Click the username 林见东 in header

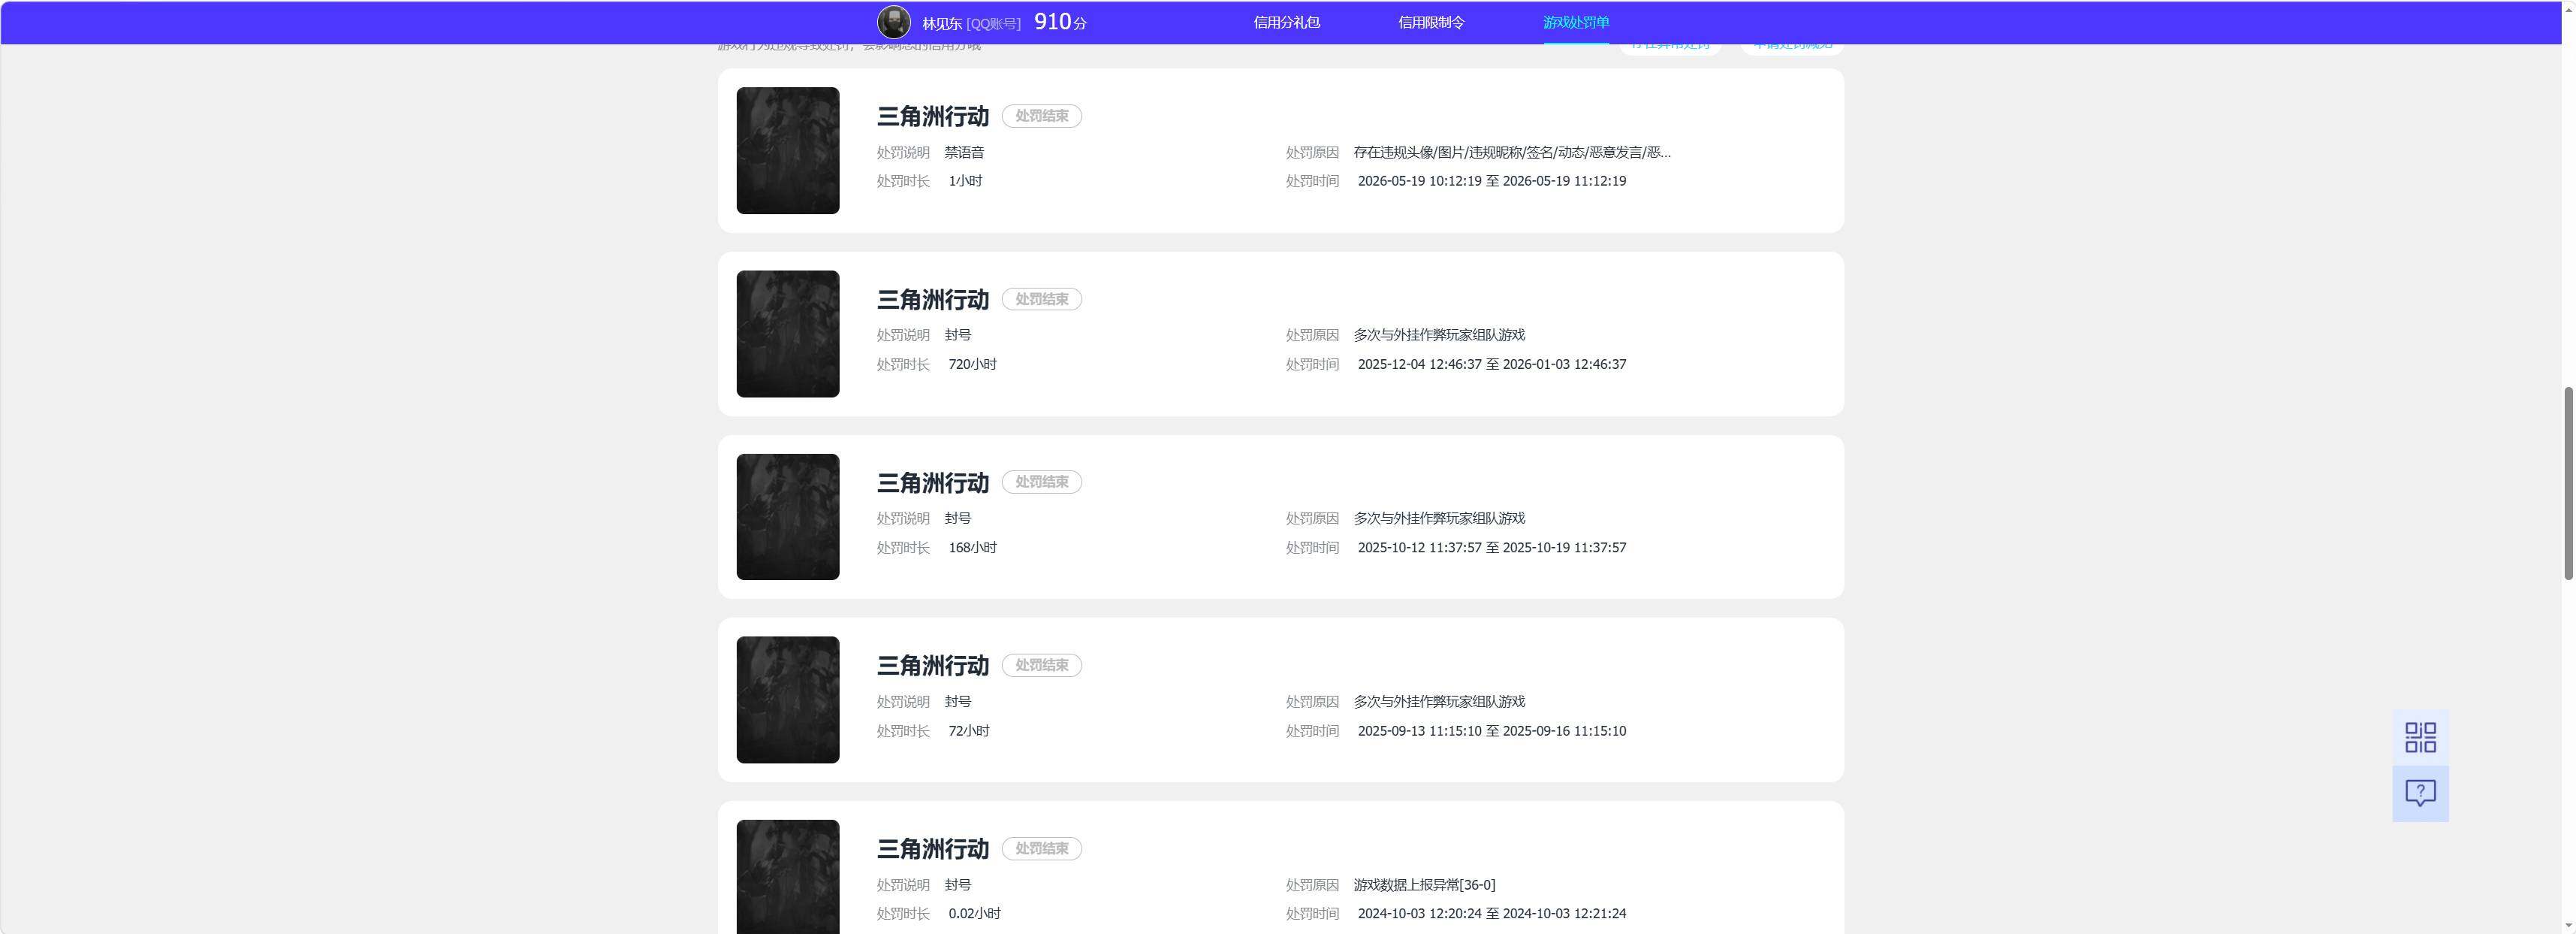click(941, 23)
